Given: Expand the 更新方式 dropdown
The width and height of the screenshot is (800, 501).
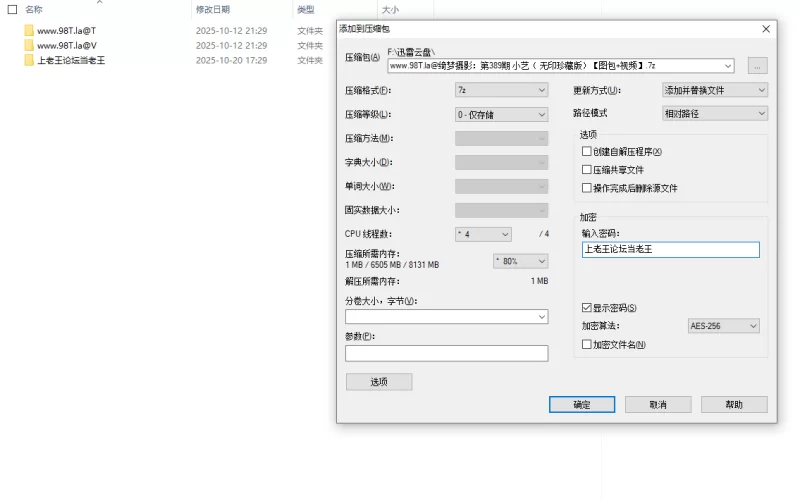Looking at the screenshot, I should pyautogui.click(x=714, y=90).
